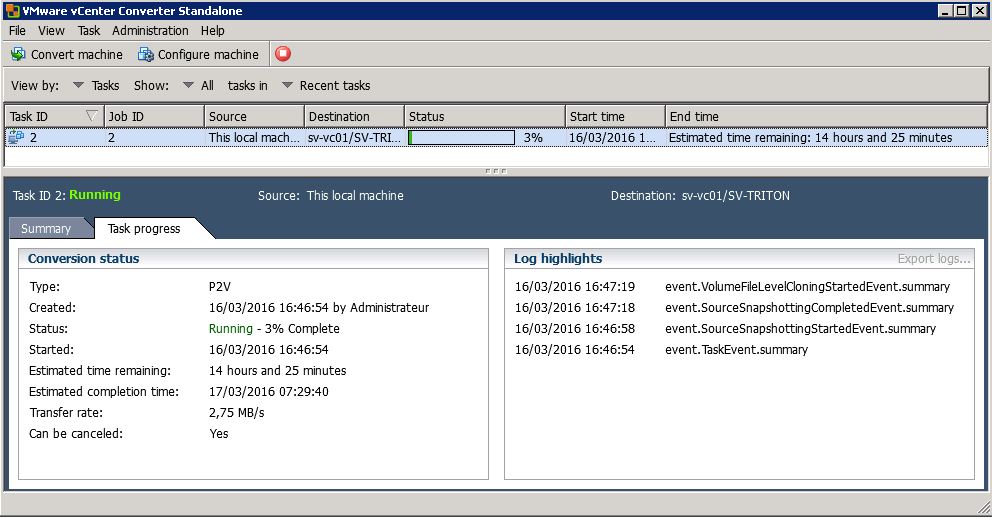
Task: Click the Convert machine label
Action: pos(77,54)
